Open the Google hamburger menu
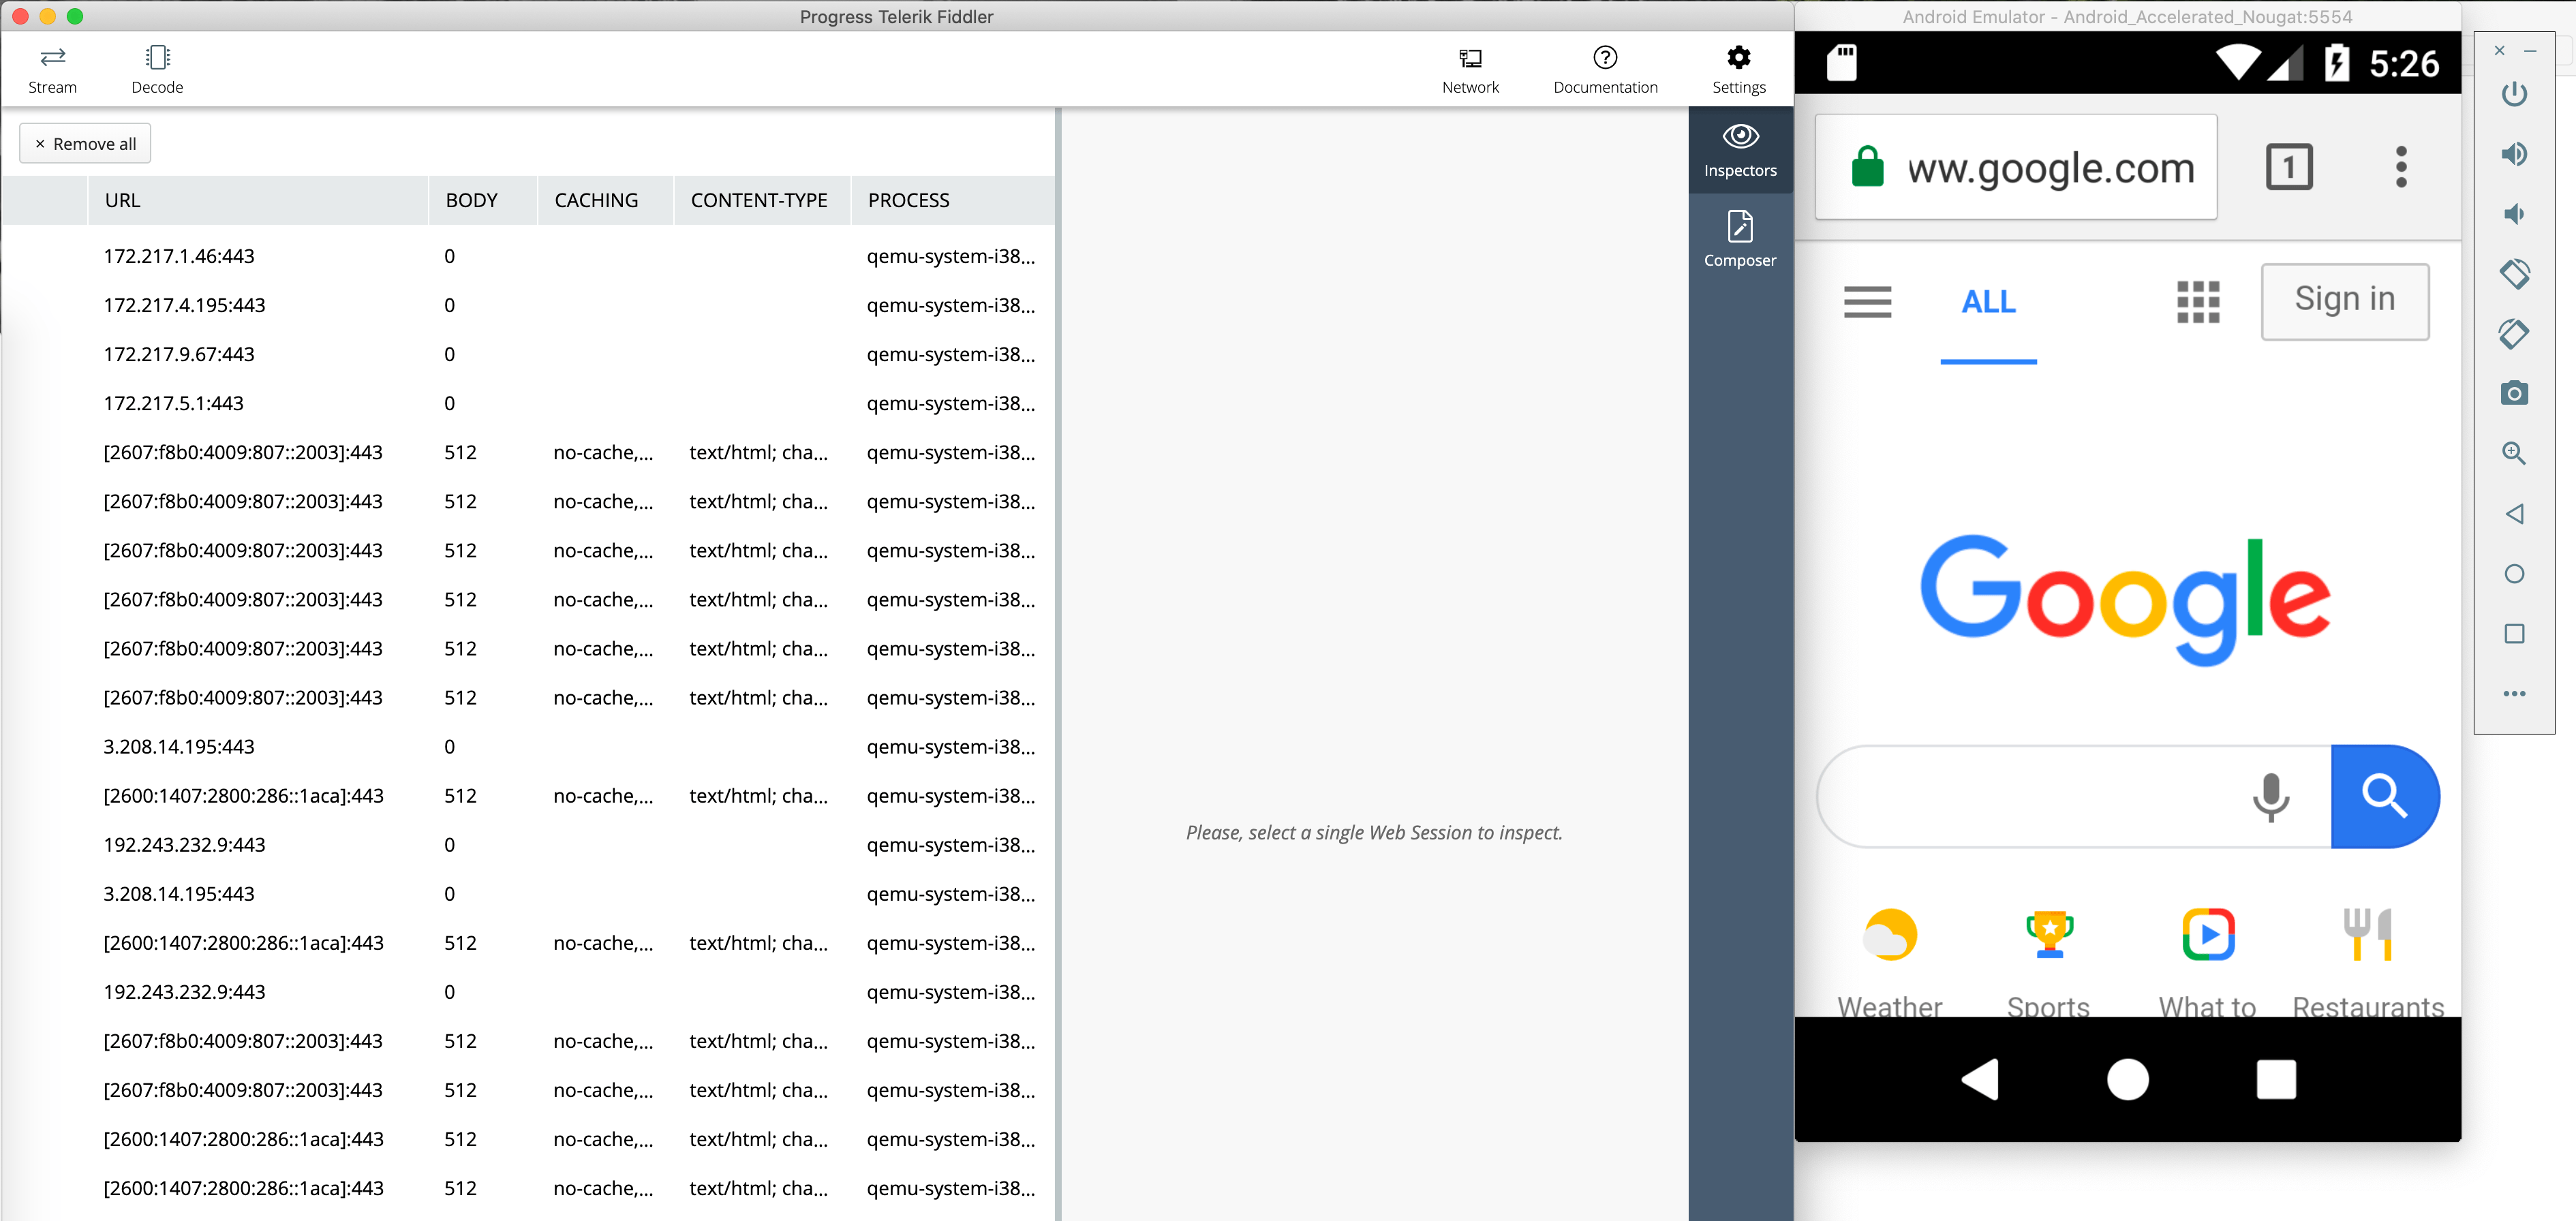 1867,301
